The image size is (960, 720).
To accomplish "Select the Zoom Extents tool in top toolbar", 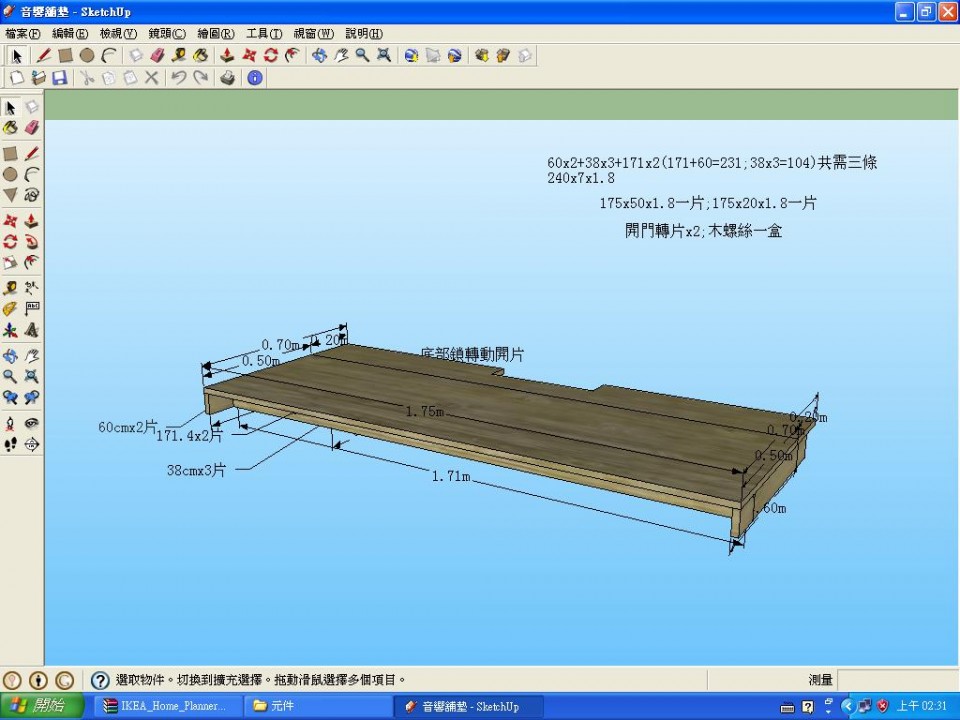I will (384, 55).
